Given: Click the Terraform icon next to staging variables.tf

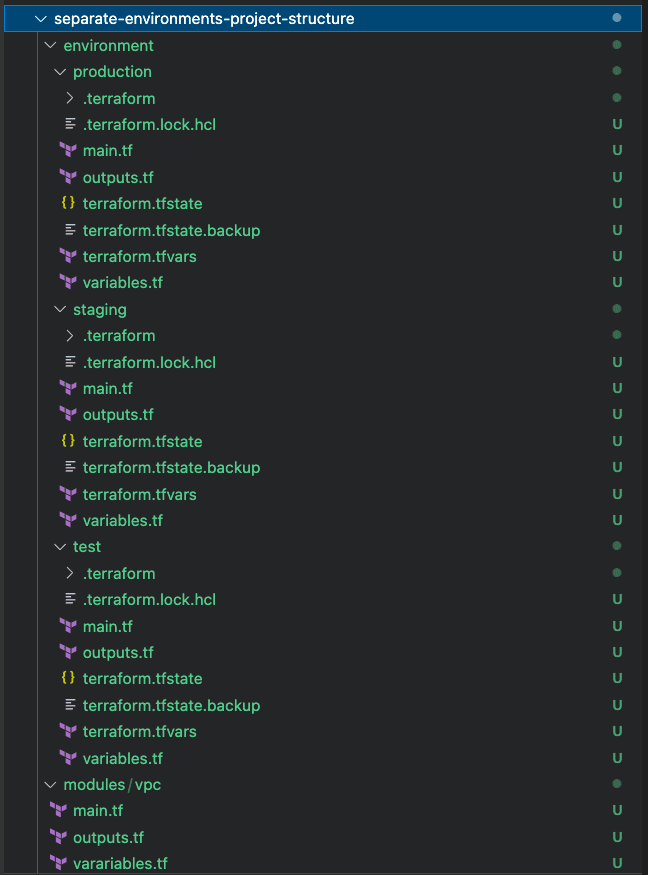Looking at the screenshot, I should [68, 520].
